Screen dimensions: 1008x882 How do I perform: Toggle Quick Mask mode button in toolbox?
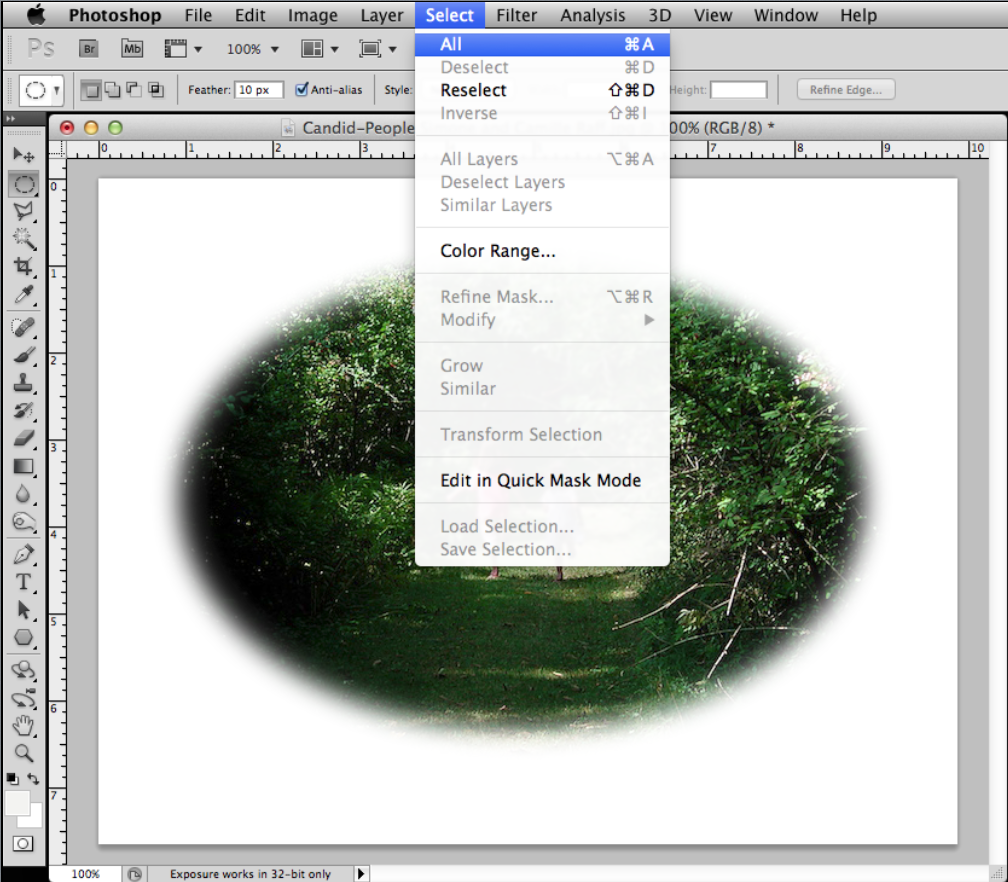click(x=22, y=843)
